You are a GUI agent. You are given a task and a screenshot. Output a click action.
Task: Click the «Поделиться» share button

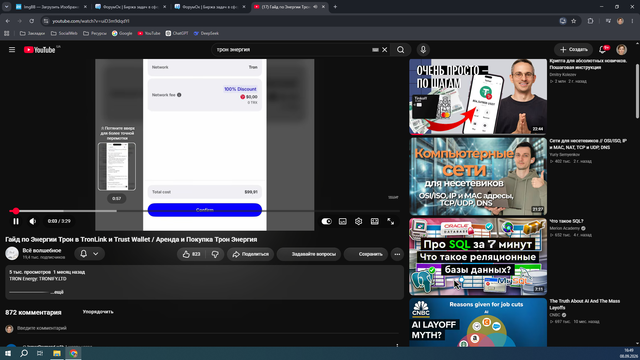(251, 254)
